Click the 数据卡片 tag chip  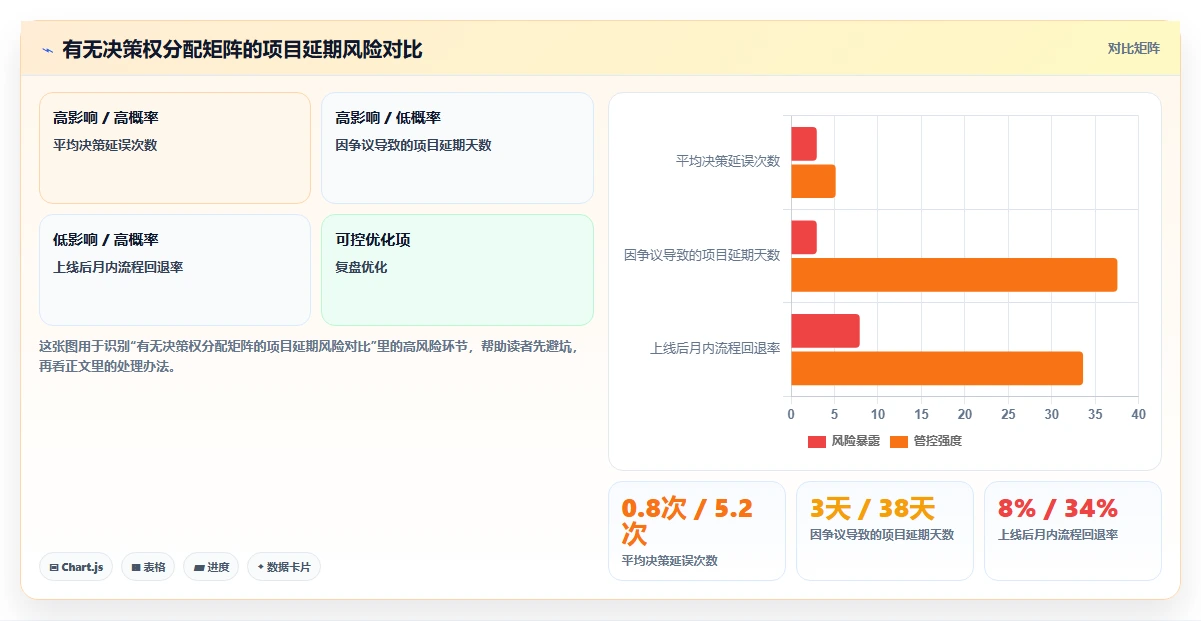pyautogui.click(x=284, y=567)
